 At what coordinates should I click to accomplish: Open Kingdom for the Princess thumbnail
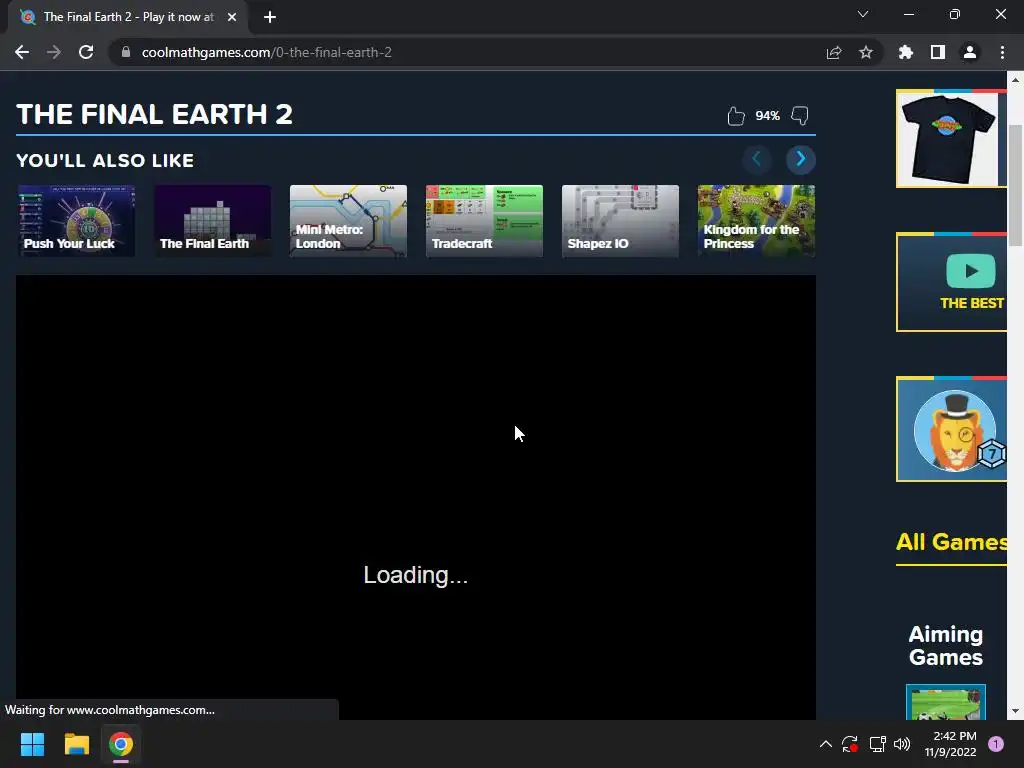pos(756,221)
